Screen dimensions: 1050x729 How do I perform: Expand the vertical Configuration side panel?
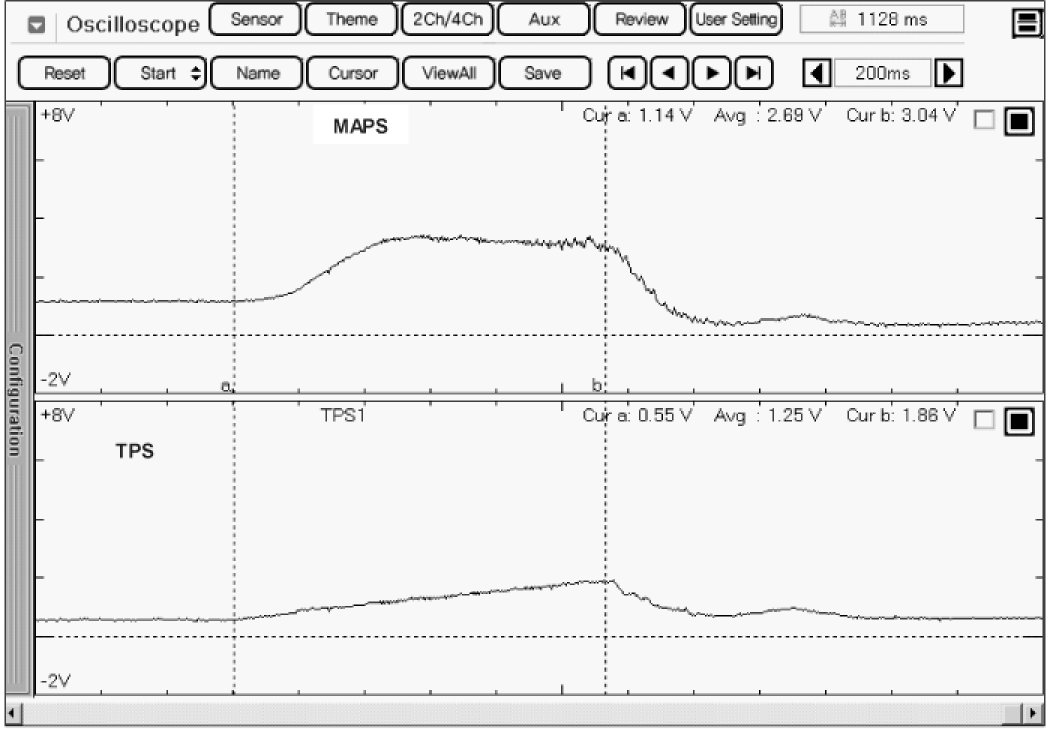[17, 398]
